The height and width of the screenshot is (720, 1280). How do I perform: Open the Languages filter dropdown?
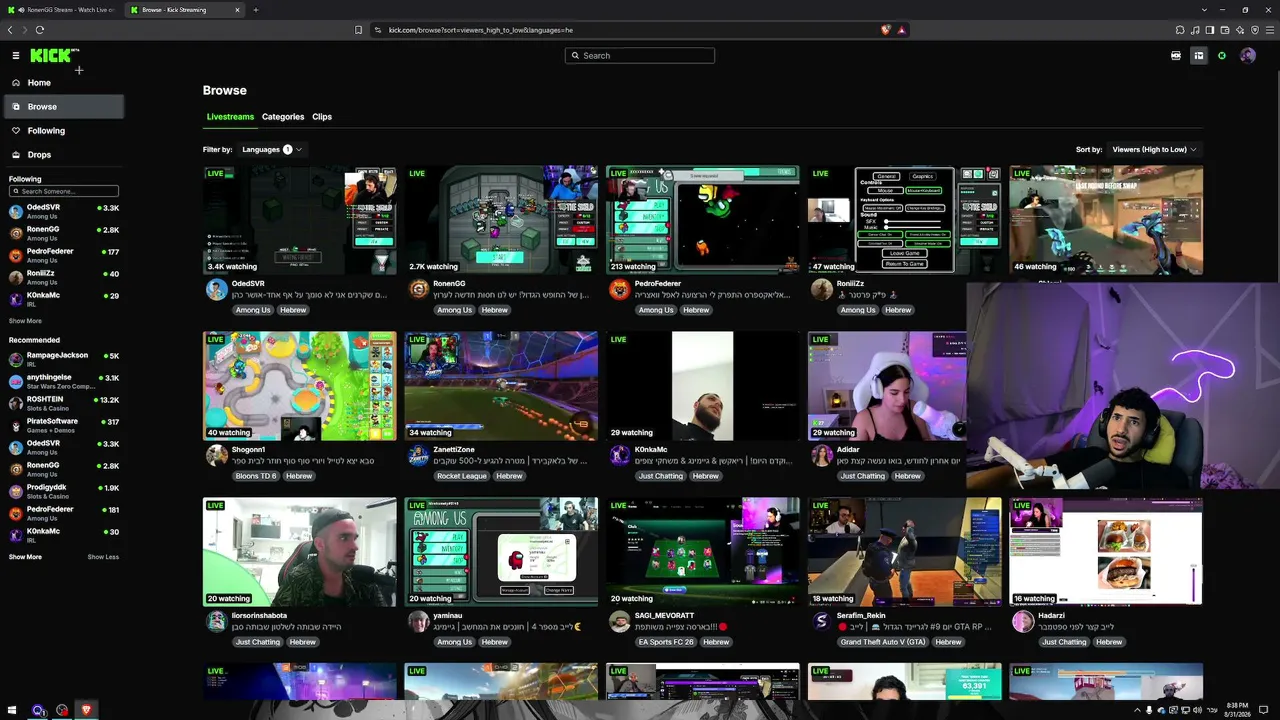[272, 150]
